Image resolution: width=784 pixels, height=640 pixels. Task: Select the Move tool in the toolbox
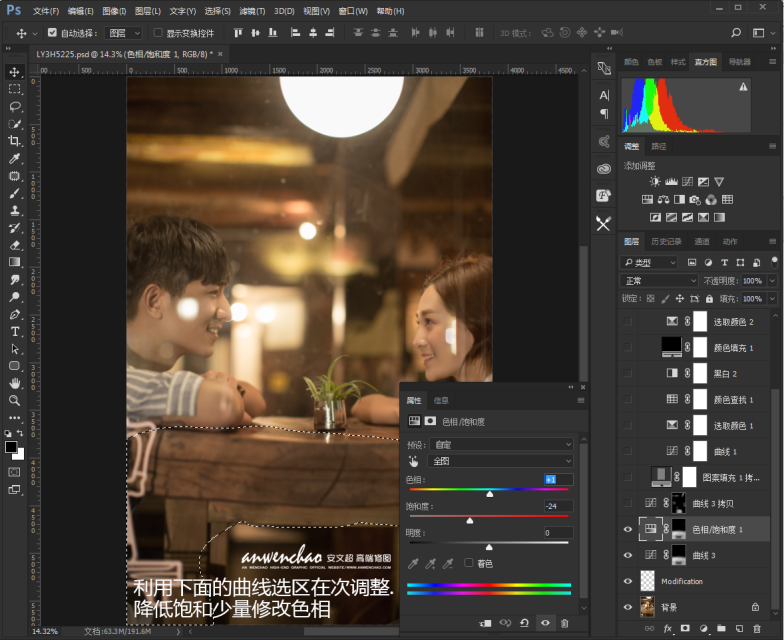point(14,72)
